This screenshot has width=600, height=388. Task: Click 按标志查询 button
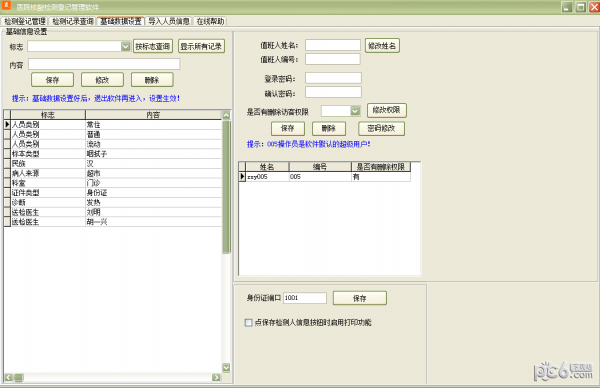point(153,46)
